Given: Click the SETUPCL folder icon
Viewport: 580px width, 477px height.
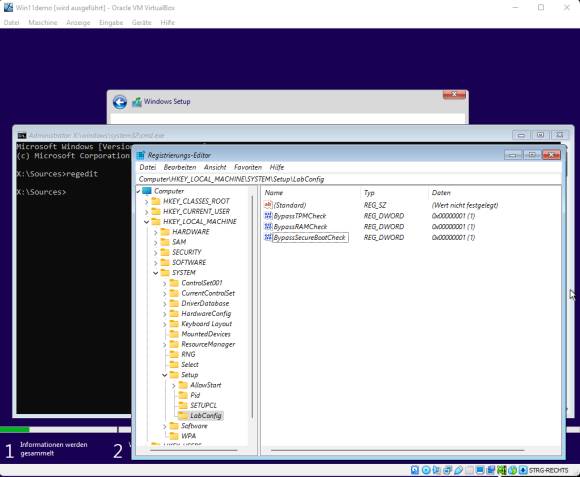Looking at the screenshot, I should [183, 405].
